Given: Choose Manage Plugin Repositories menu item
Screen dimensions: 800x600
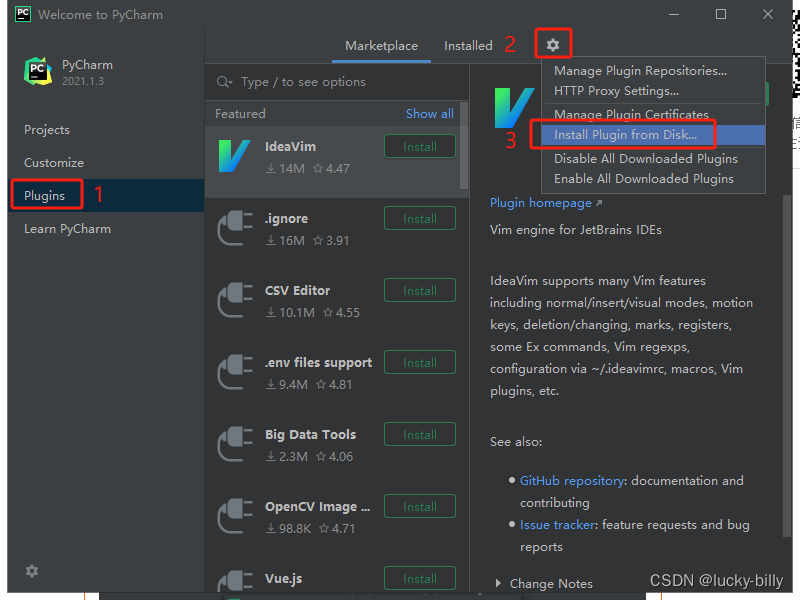Looking at the screenshot, I should point(653,70).
